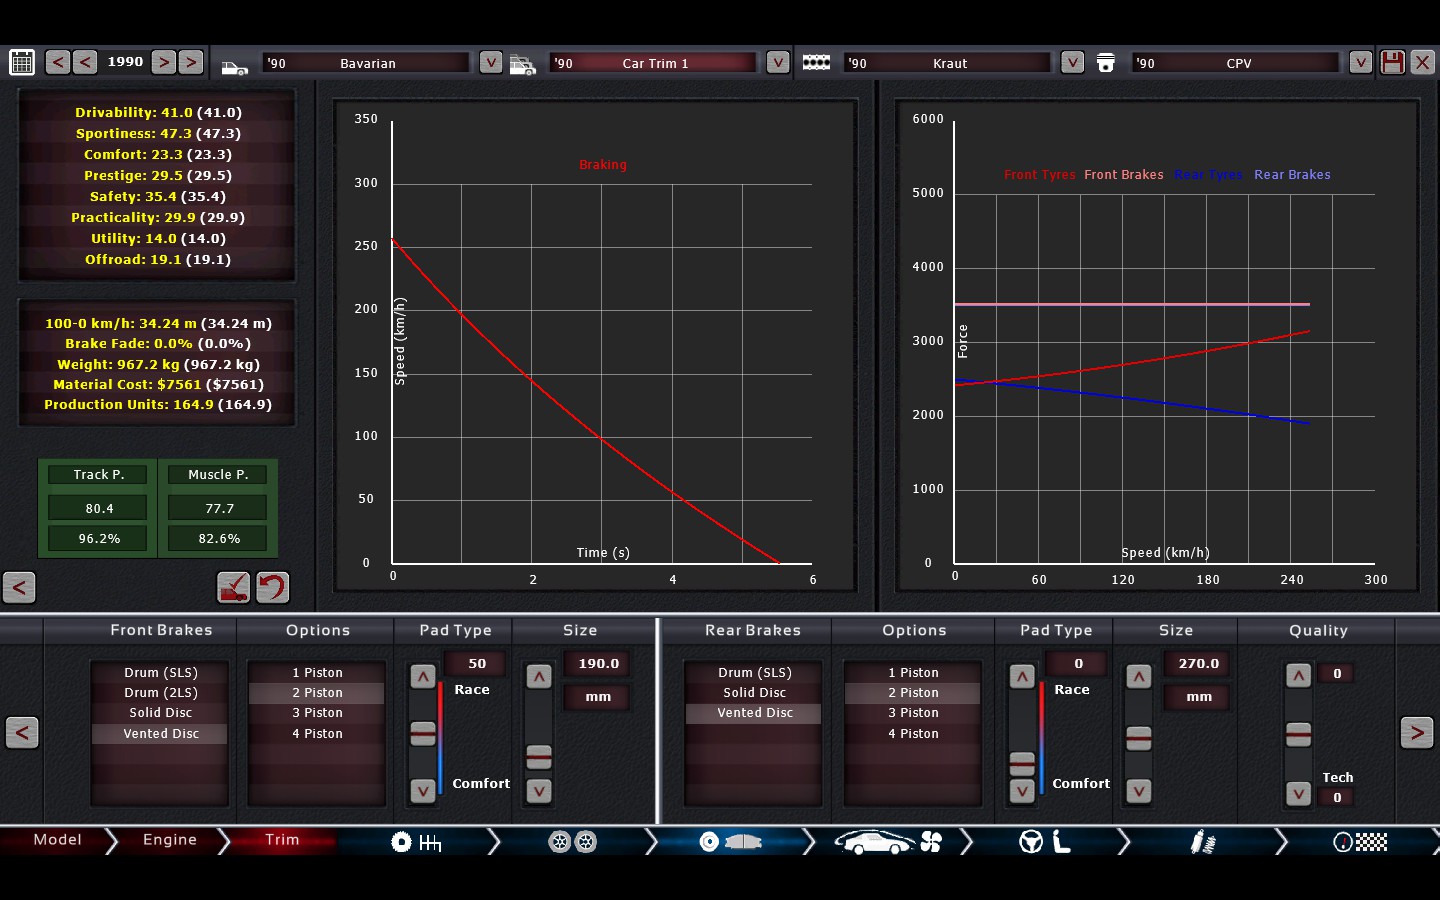
Task: Open the brakes and aero section icon
Action: [730, 842]
